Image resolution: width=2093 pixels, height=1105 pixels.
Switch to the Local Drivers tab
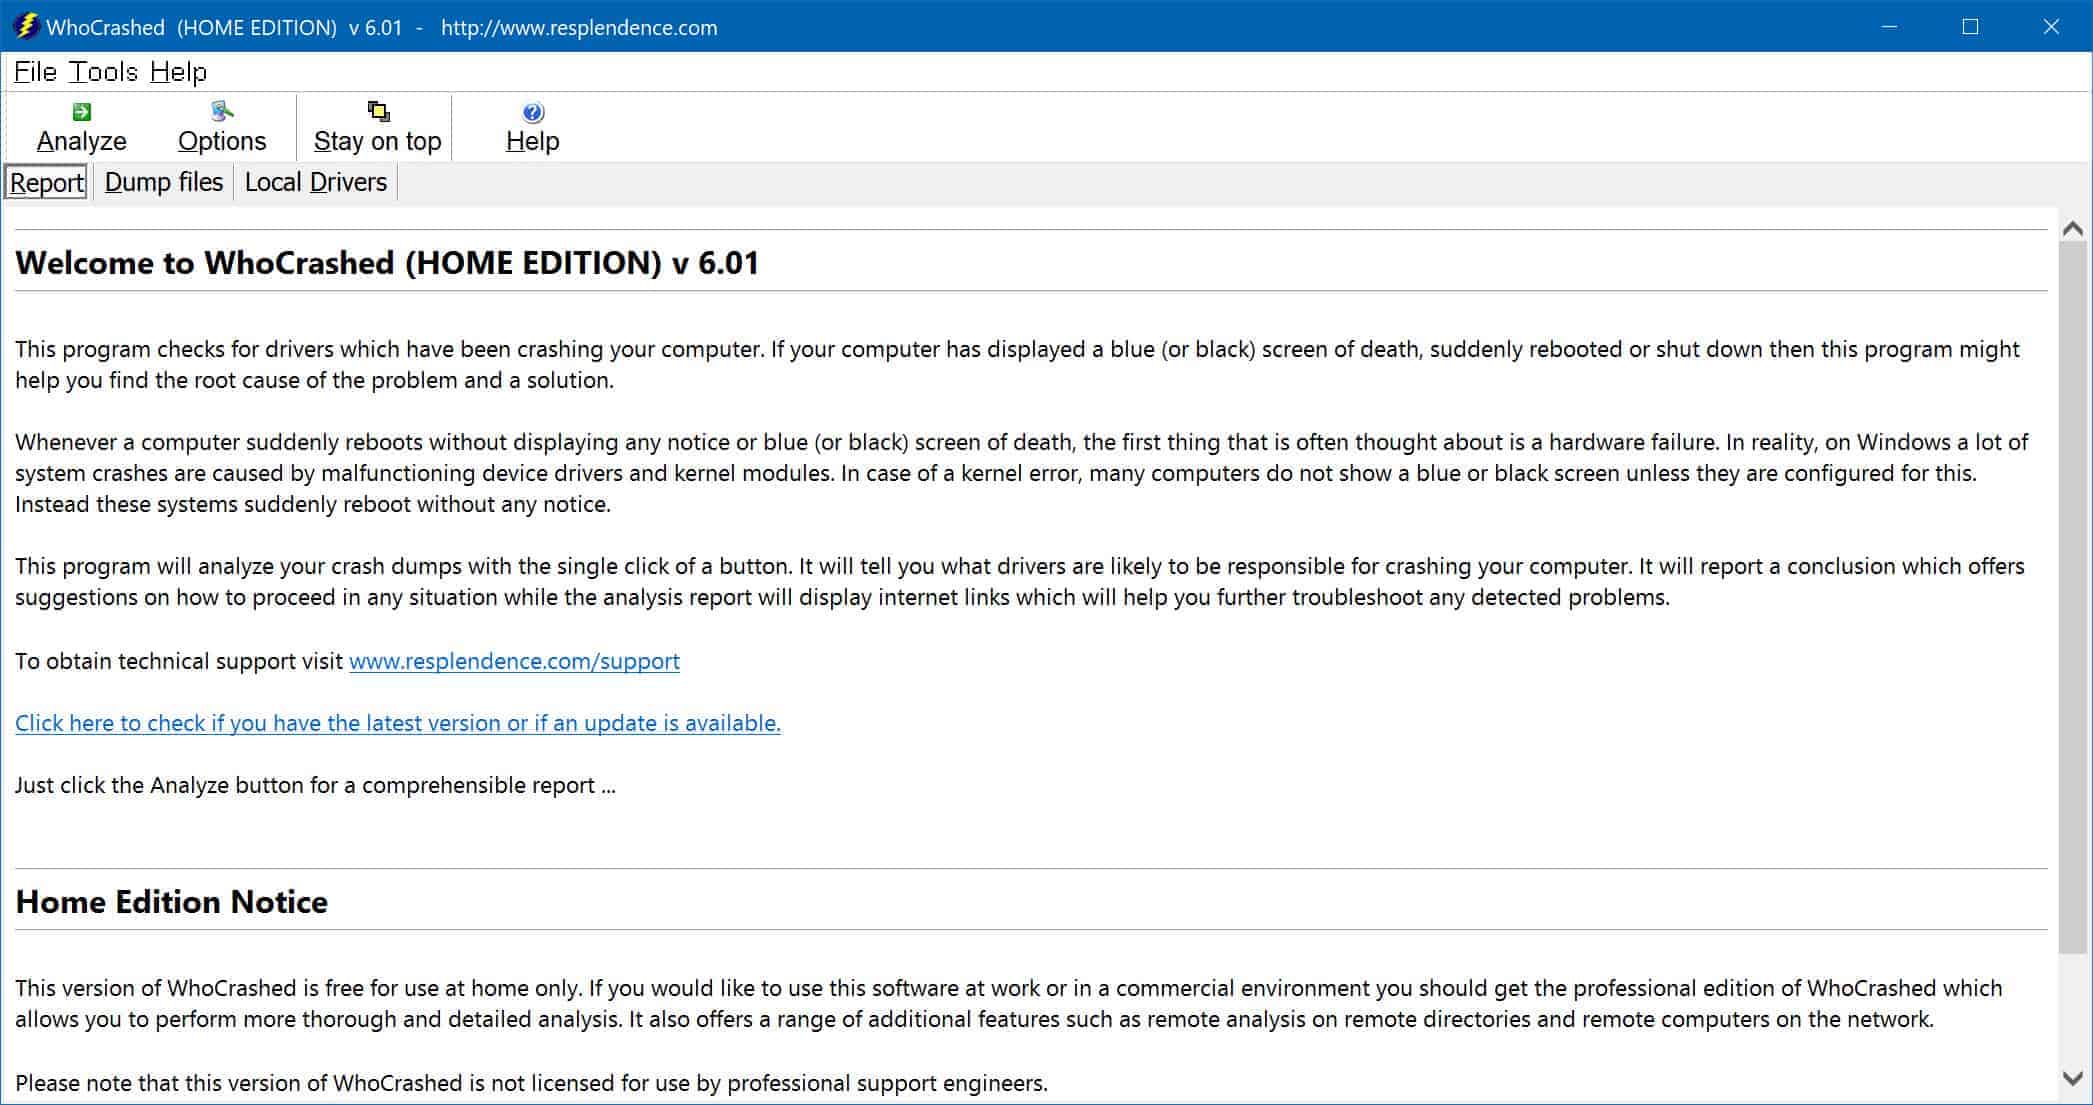tap(315, 181)
